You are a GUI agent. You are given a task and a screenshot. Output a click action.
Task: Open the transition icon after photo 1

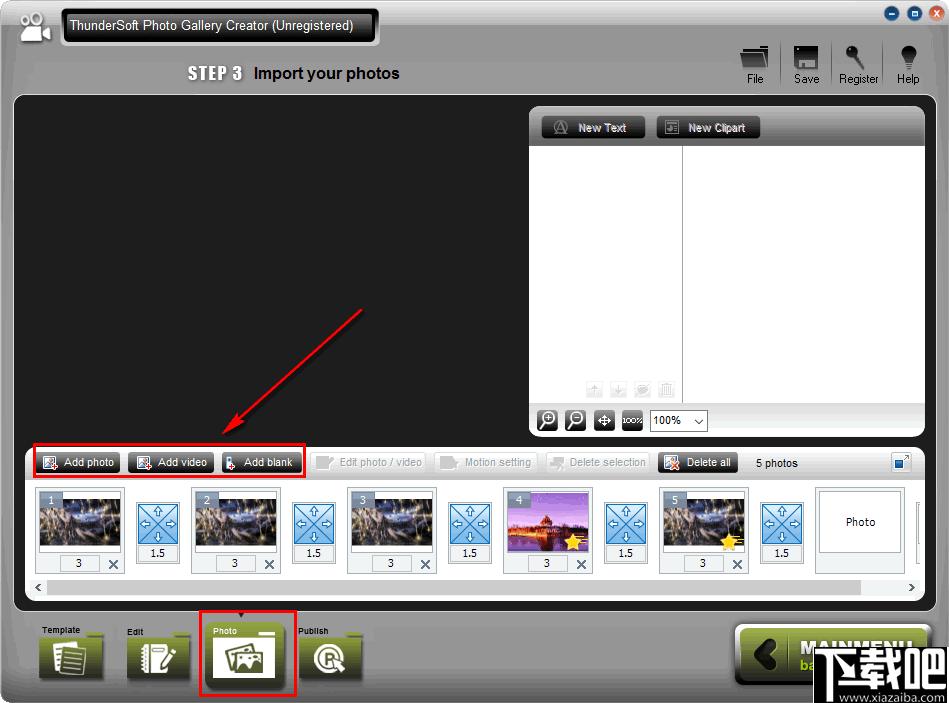click(158, 523)
